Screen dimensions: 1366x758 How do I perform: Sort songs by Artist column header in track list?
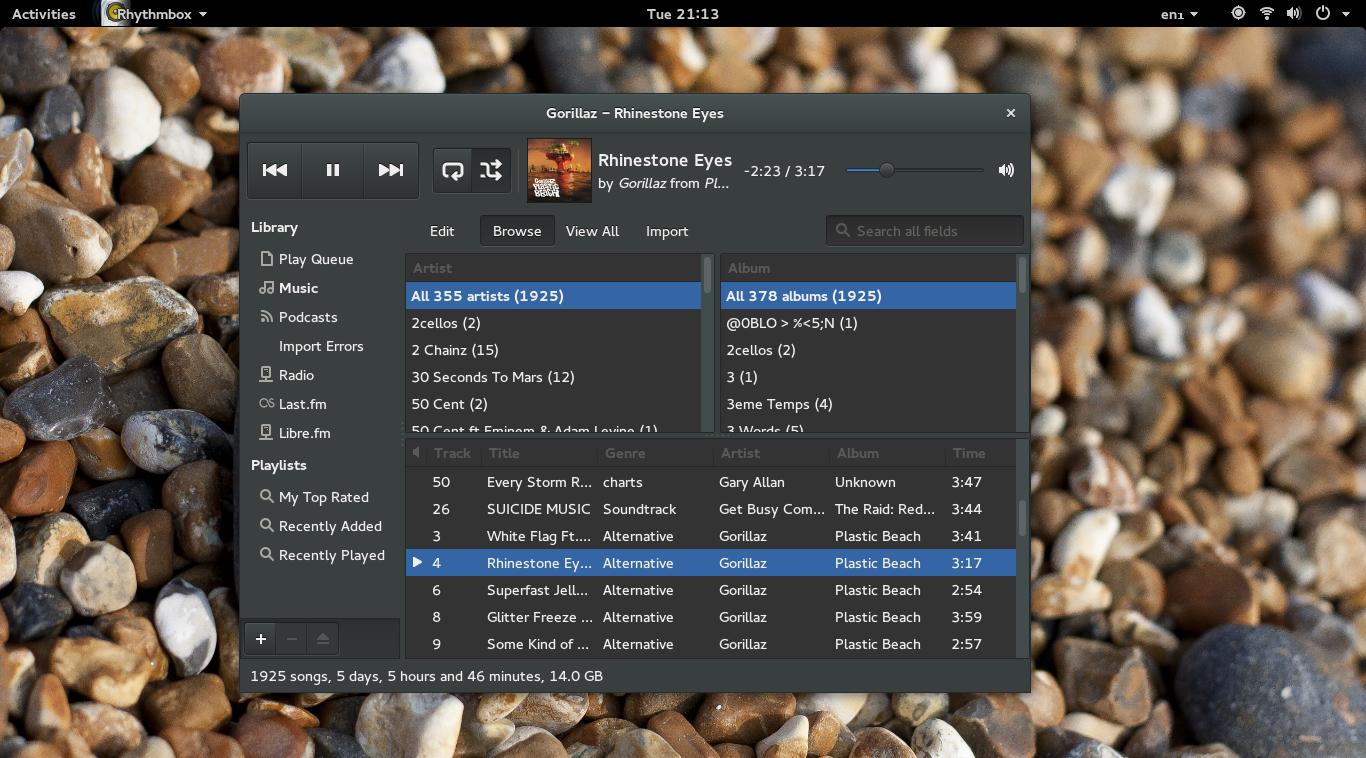pos(772,453)
